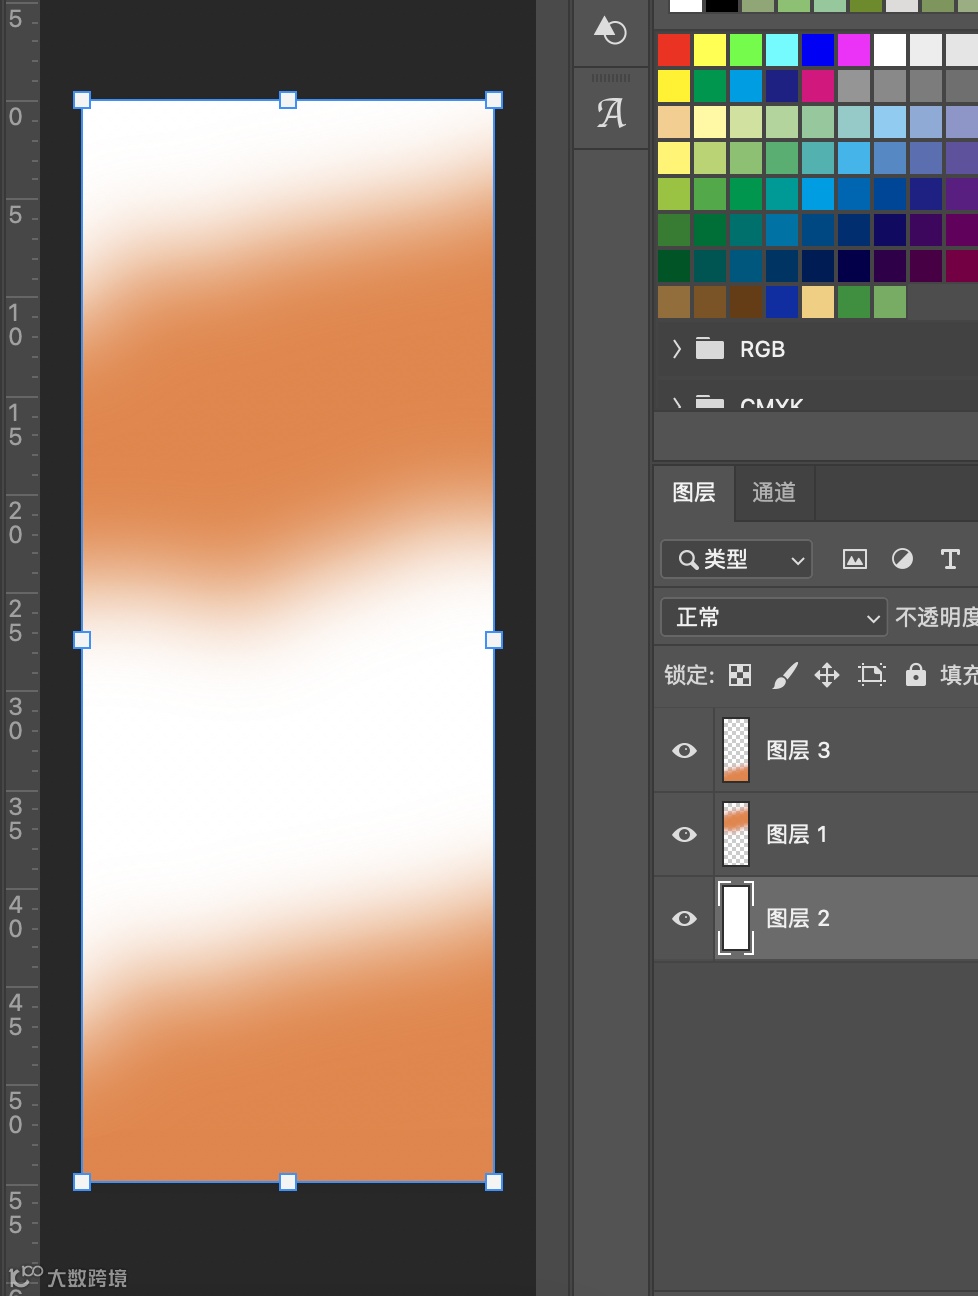The image size is (978, 1296).
Task: Filter layers by type layers T icon
Action: pos(950,559)
